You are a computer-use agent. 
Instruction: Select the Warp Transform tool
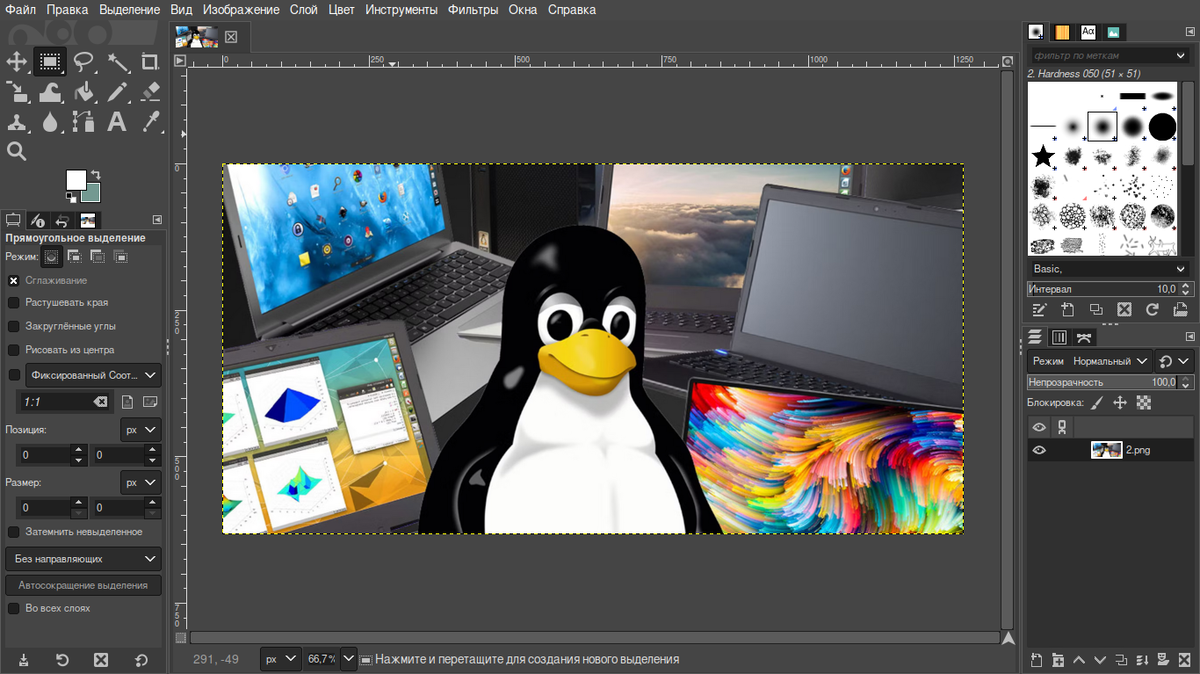(50, 92)
